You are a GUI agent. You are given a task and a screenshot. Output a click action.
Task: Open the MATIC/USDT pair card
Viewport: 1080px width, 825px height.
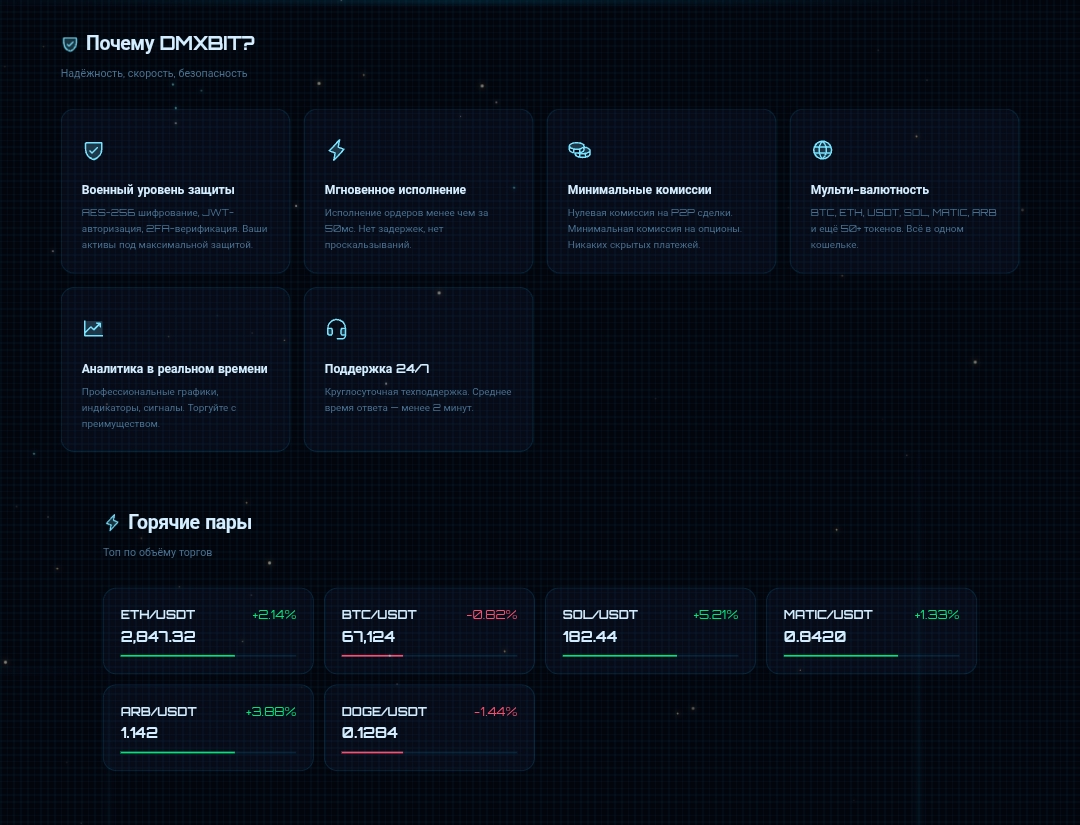point(871,631)
